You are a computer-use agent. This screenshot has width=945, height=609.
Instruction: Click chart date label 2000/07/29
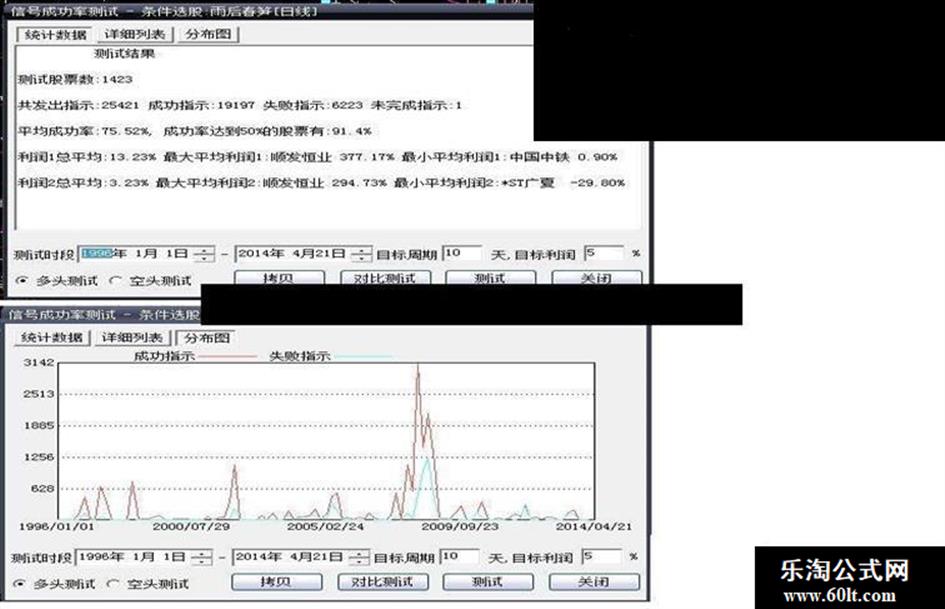click(x=191, y=526)
